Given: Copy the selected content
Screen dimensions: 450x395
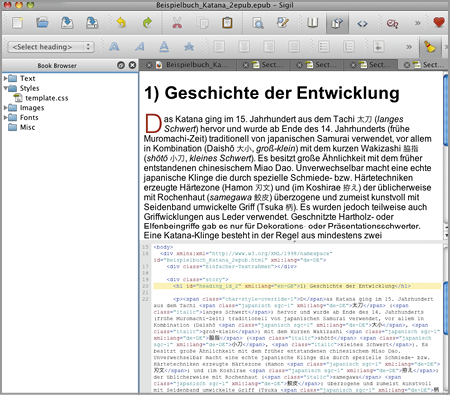Looking at the screenshot, I should point(202,23).
